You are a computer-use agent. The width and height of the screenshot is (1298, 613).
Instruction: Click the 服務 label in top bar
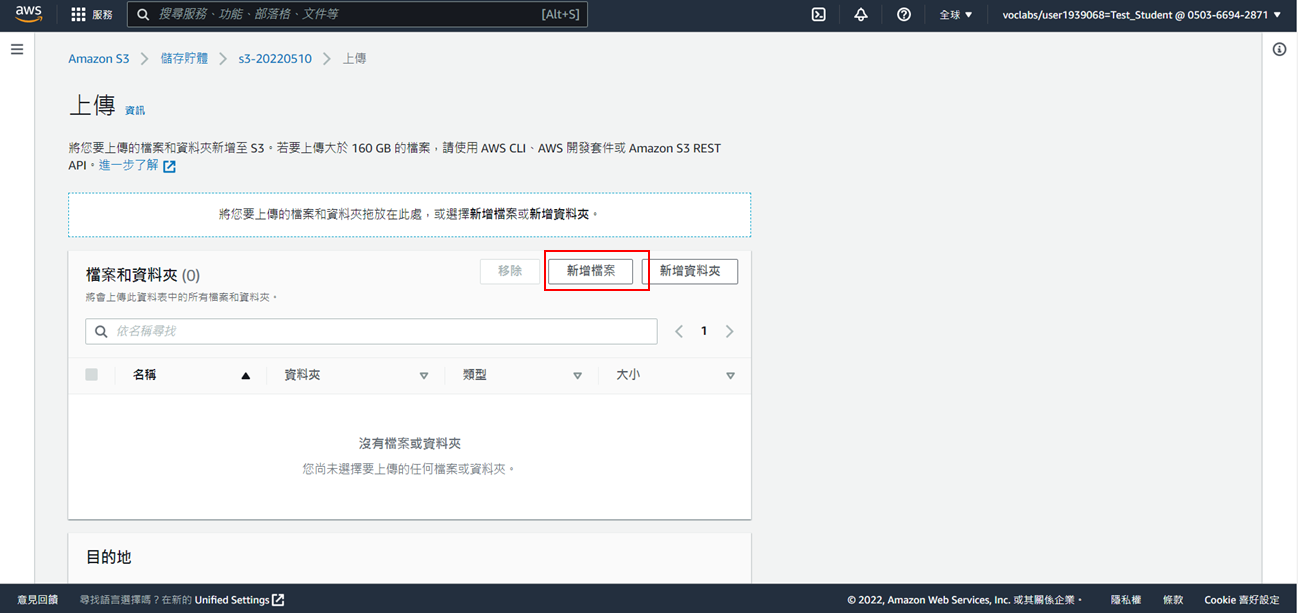click(103, 15)
